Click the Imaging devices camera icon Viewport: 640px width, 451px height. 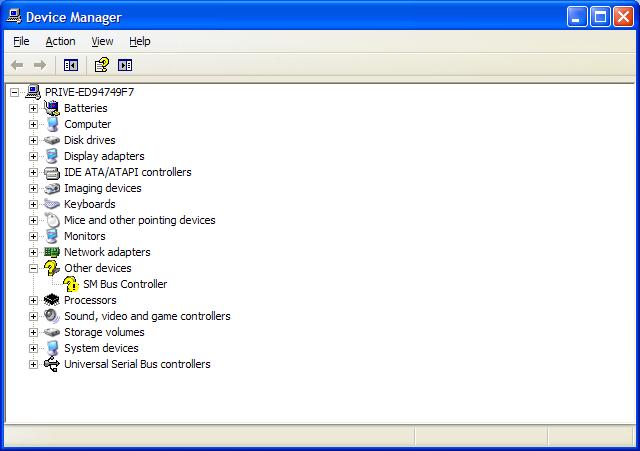coord(52,188)
